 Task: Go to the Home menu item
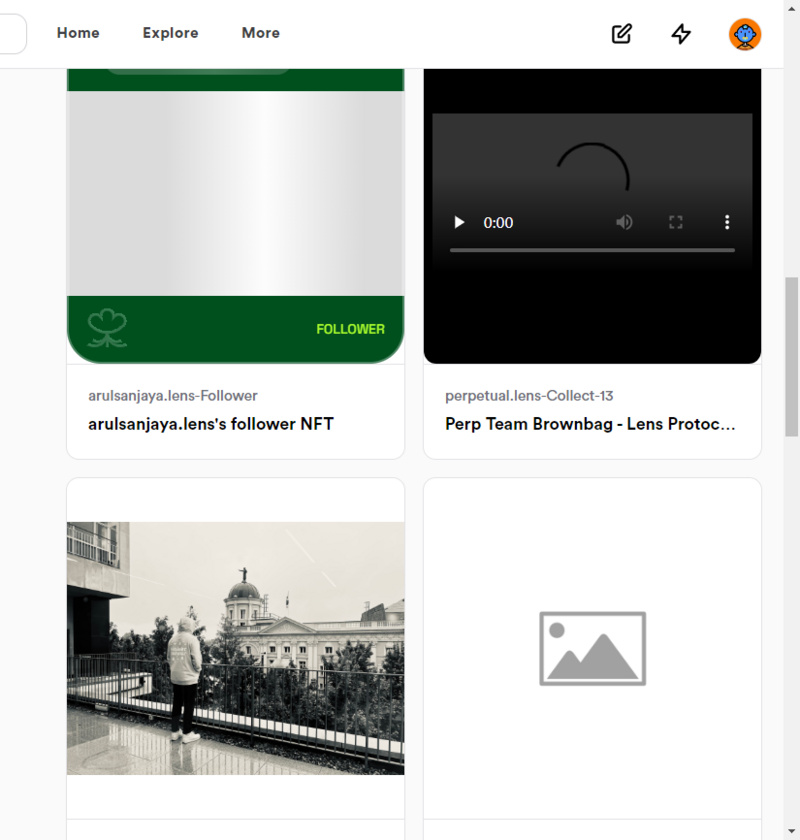tap(78, 33)
